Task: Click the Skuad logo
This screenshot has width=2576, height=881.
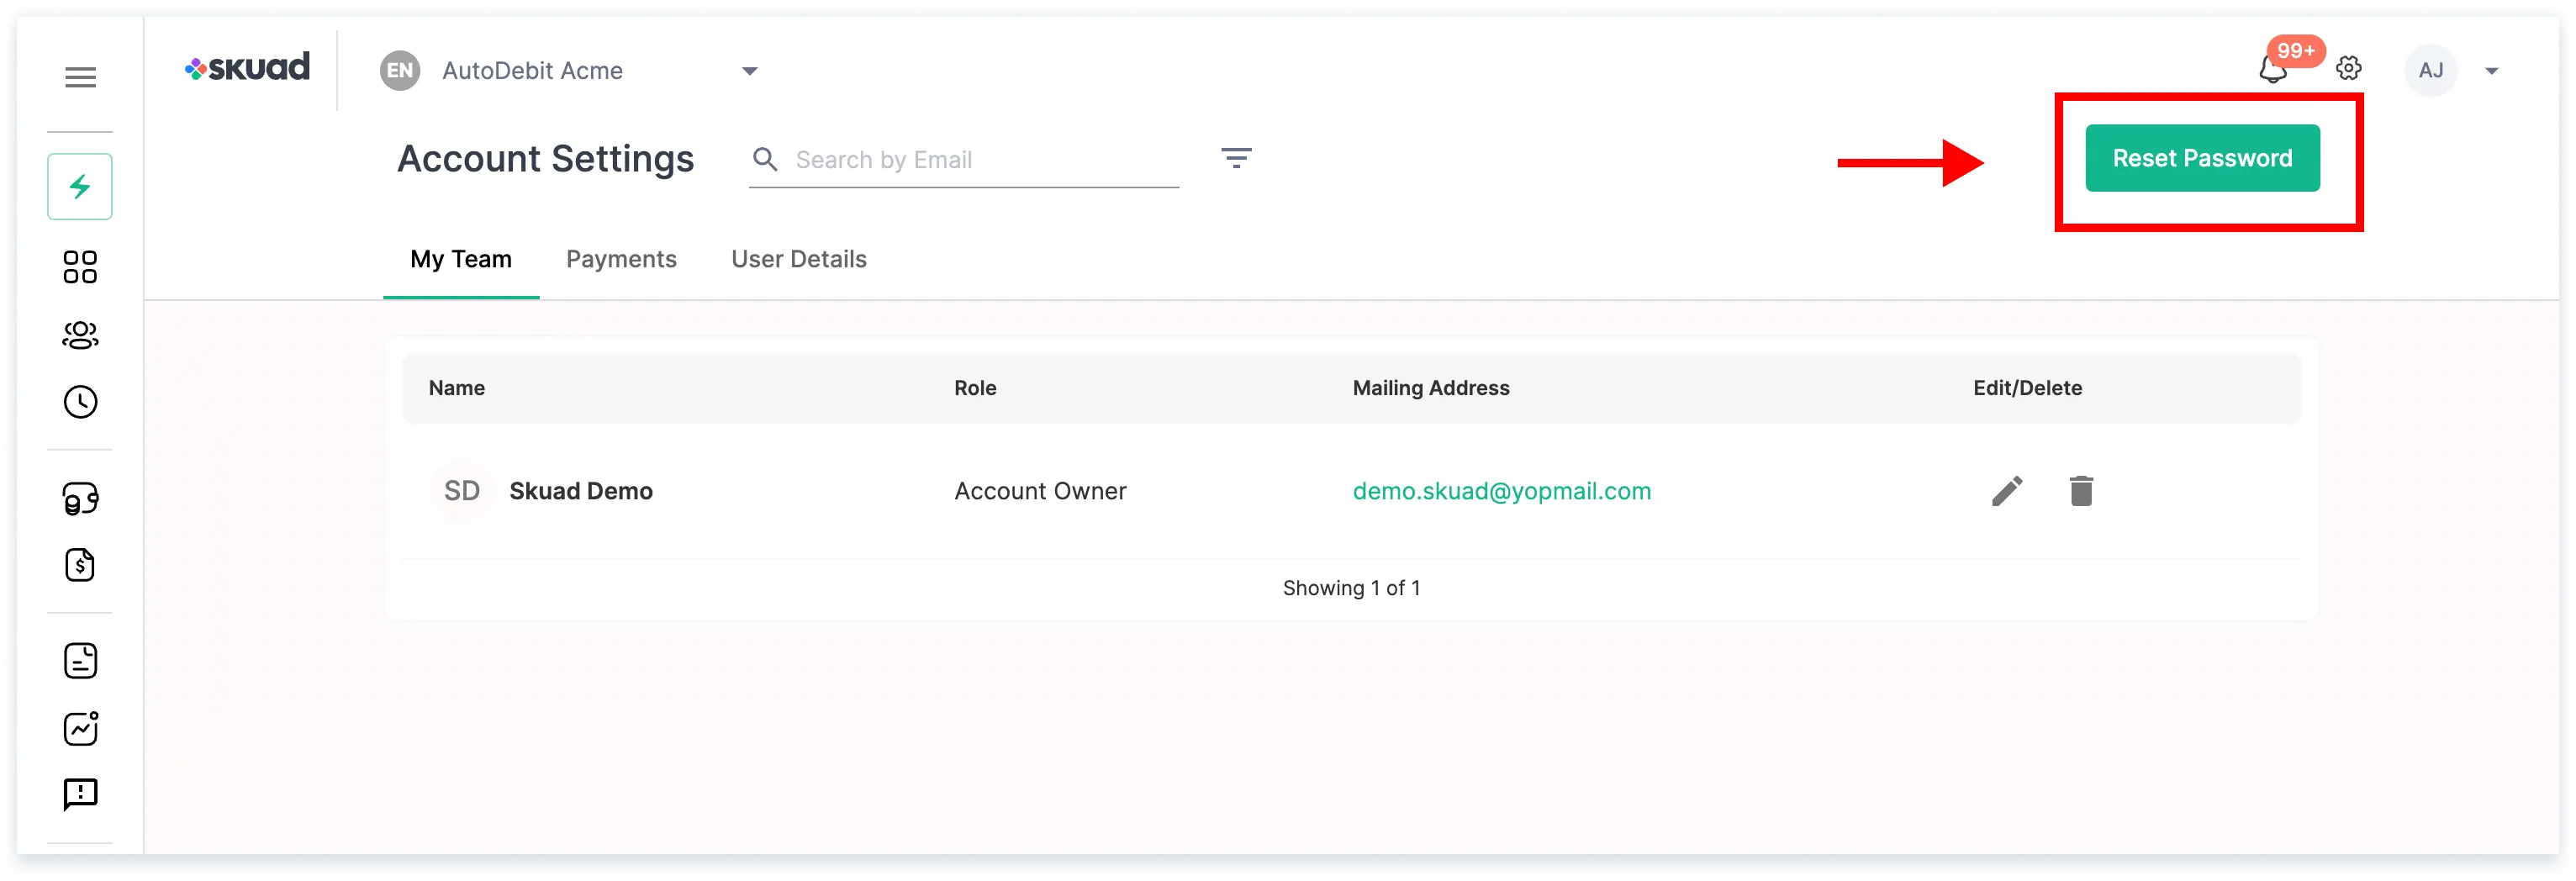Action: pos(247,68)
